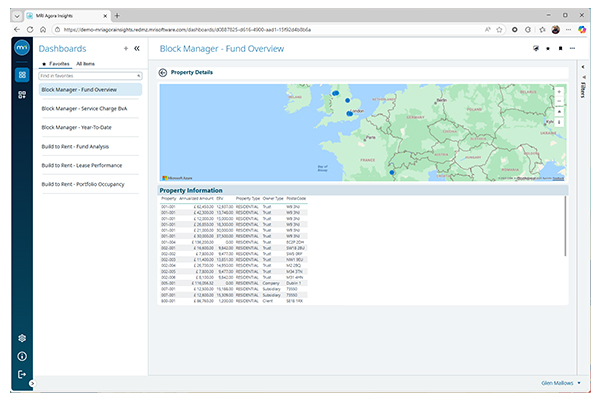
Task: Click the logout icon in the sidebar
Action: click(x=22, y=374)
